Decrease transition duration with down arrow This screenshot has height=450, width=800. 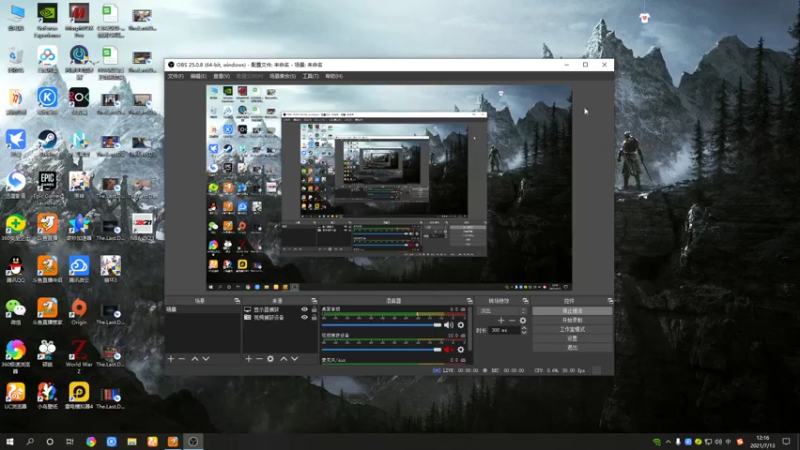click(x=524, y=333)
